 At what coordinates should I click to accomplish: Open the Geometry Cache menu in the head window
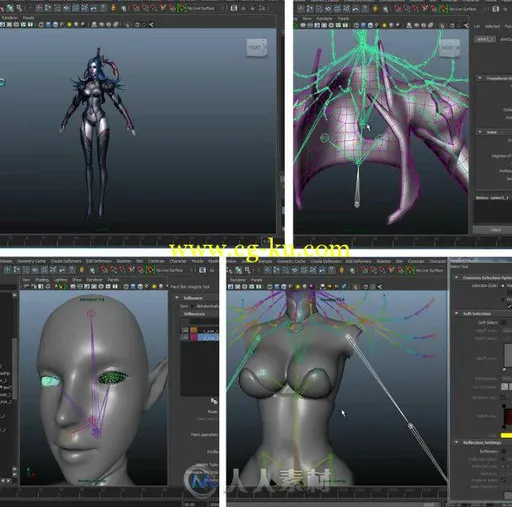coord(31,261)
